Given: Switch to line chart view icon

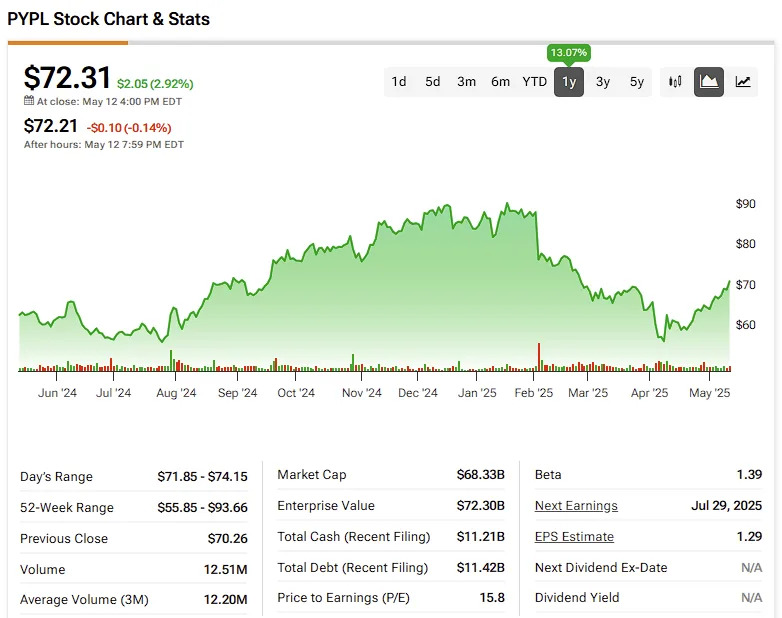Looking at the screenshot, I should coord(743,81).
